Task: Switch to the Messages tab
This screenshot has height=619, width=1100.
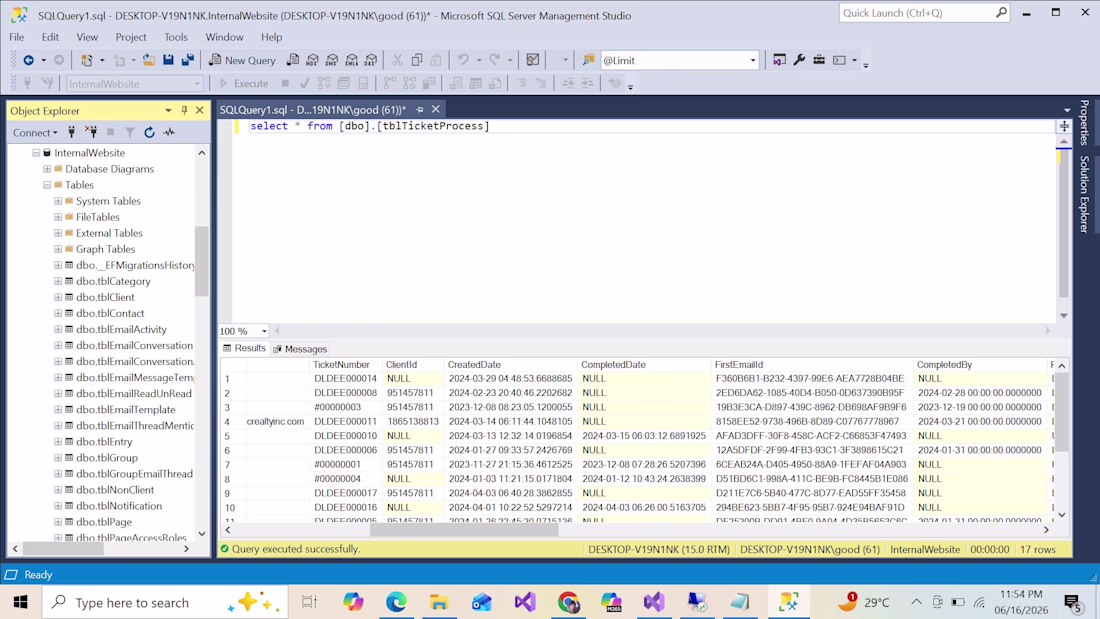Action: pos(300,349)
